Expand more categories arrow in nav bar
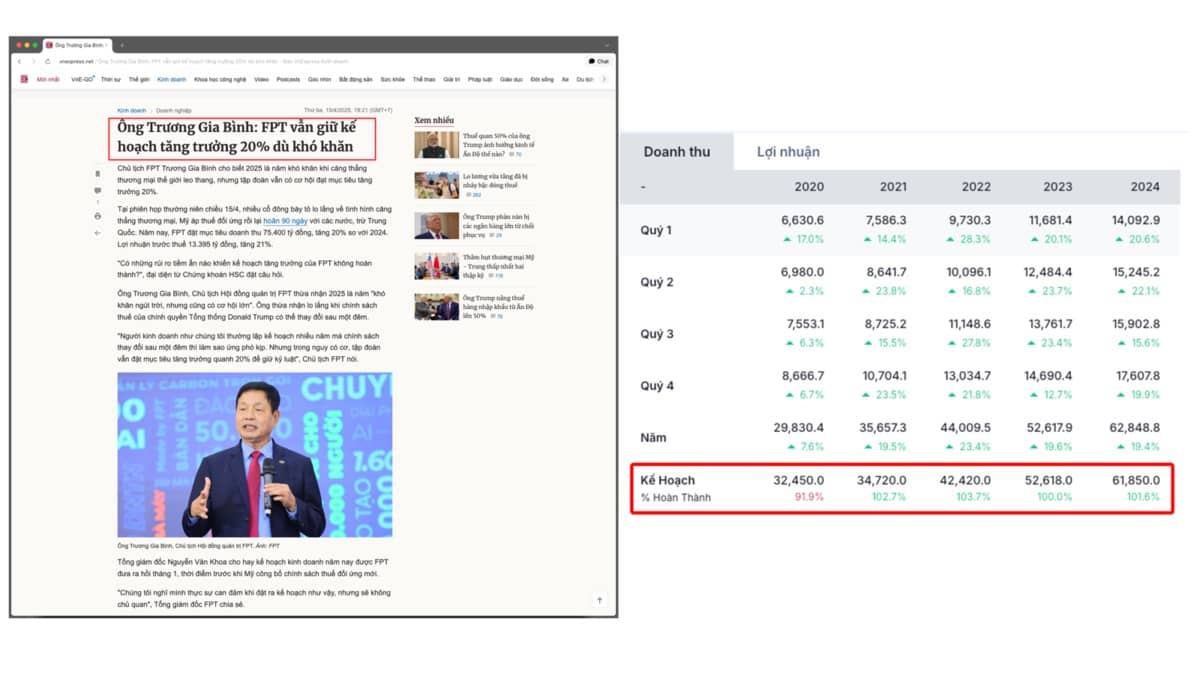 [x=603, y=79]
